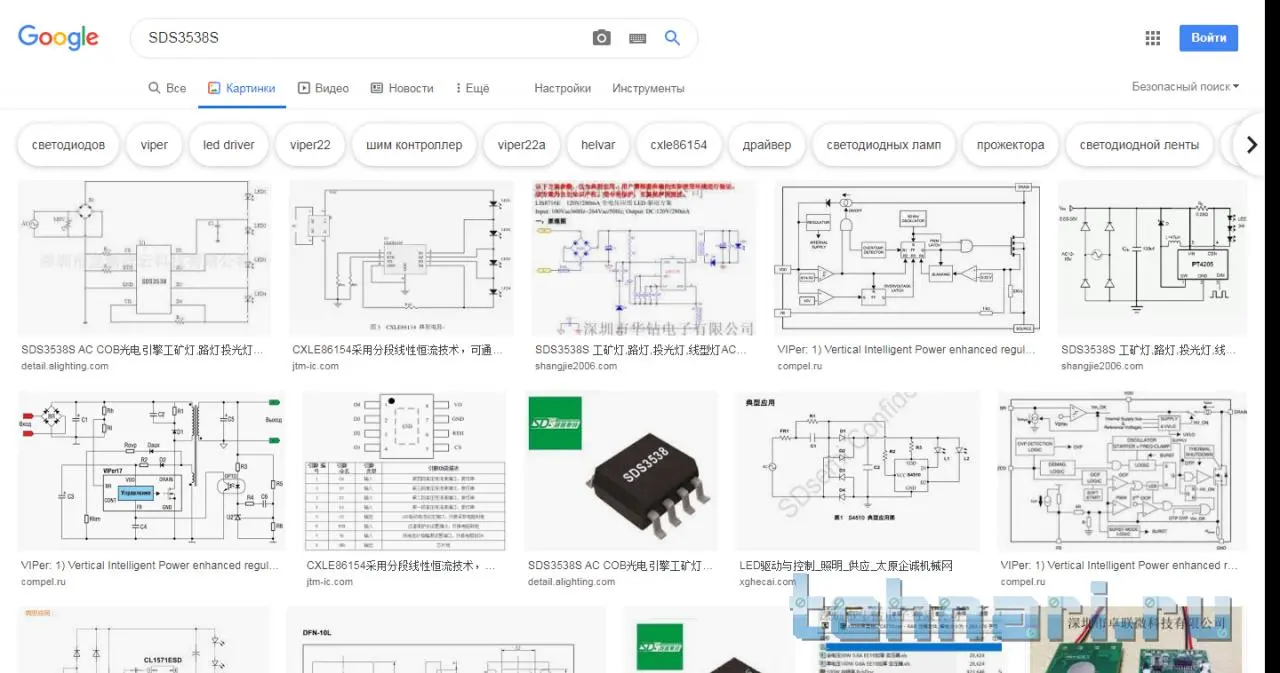Open the VIPer block diagram thumbnail in first row

[908, 258]
